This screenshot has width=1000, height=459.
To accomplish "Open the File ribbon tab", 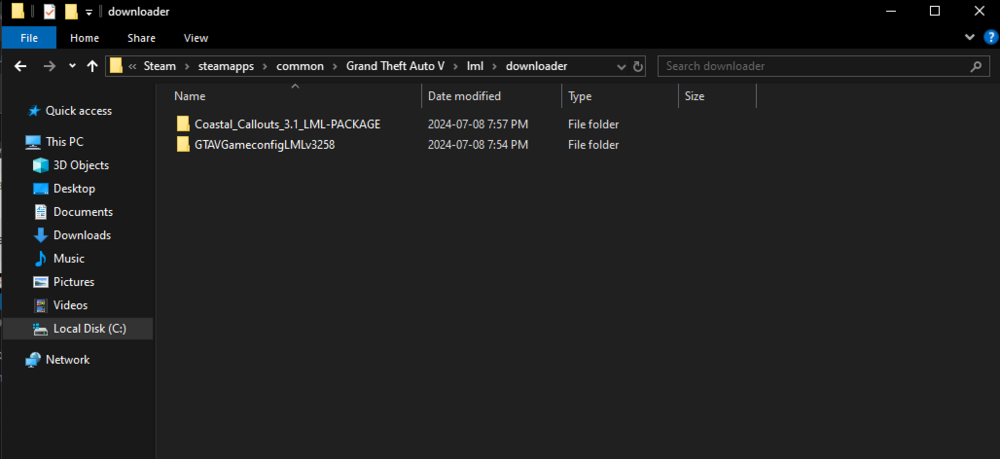I will click(x=29, y=38).
